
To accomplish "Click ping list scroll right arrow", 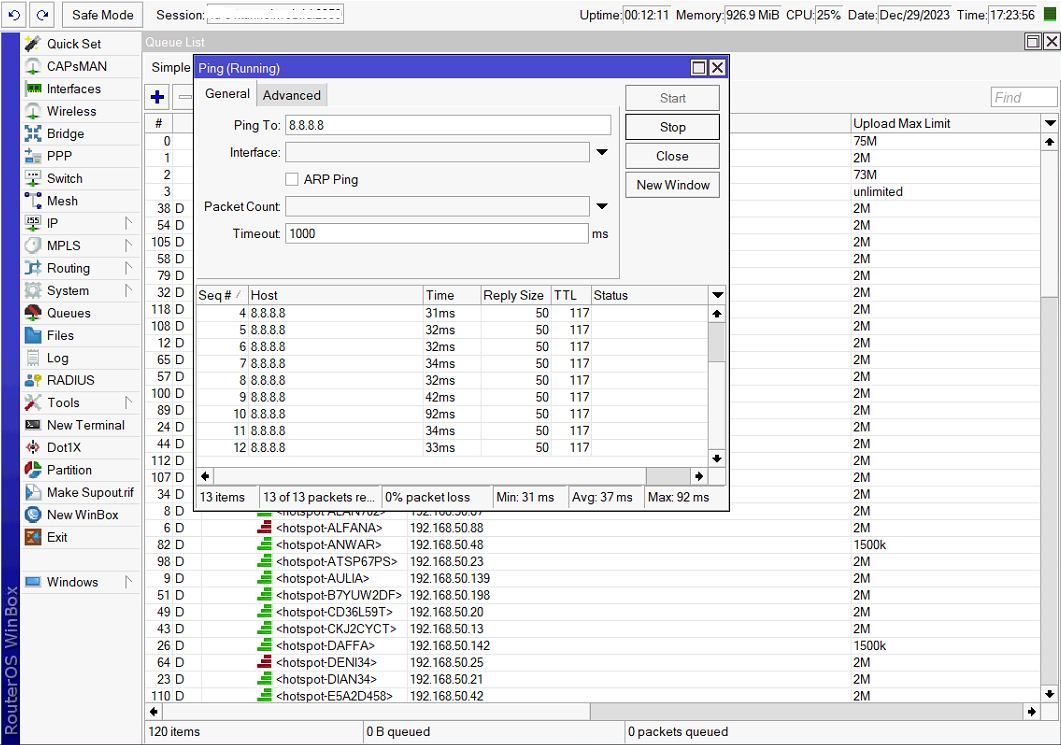I will click(699, 476).
